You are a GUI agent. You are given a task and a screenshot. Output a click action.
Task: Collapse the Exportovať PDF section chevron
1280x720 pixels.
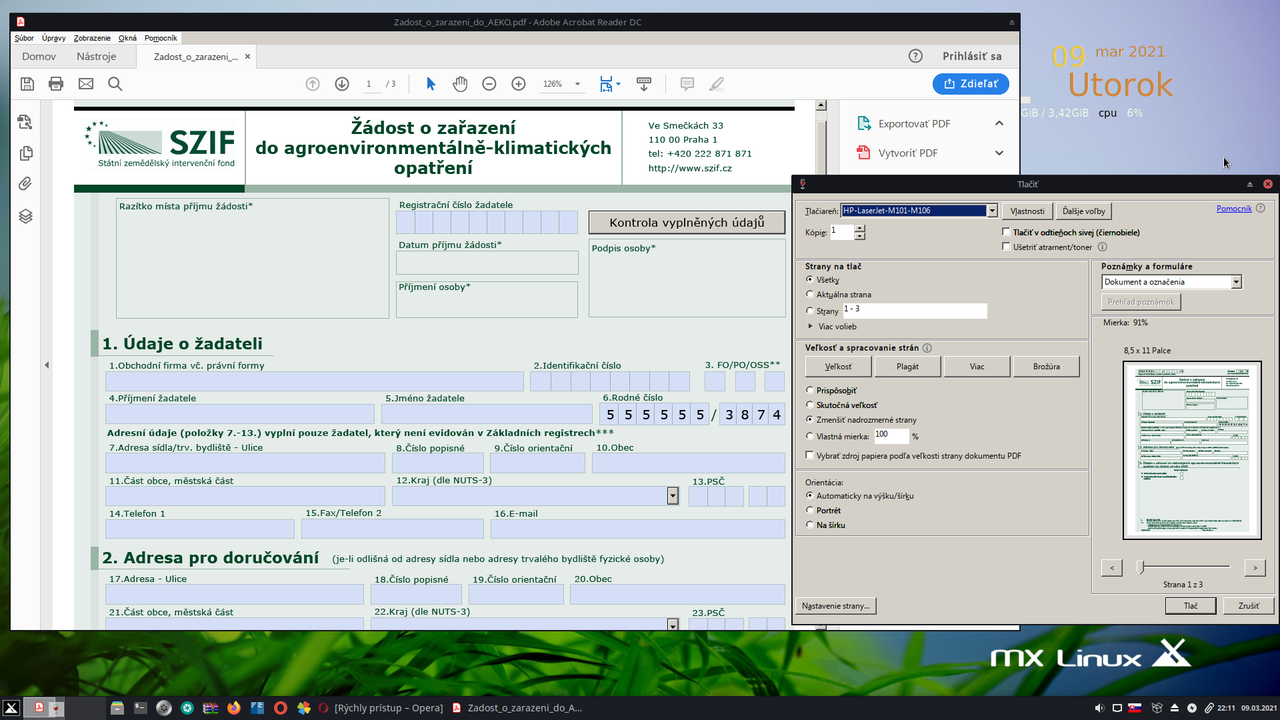coord(998,124)
